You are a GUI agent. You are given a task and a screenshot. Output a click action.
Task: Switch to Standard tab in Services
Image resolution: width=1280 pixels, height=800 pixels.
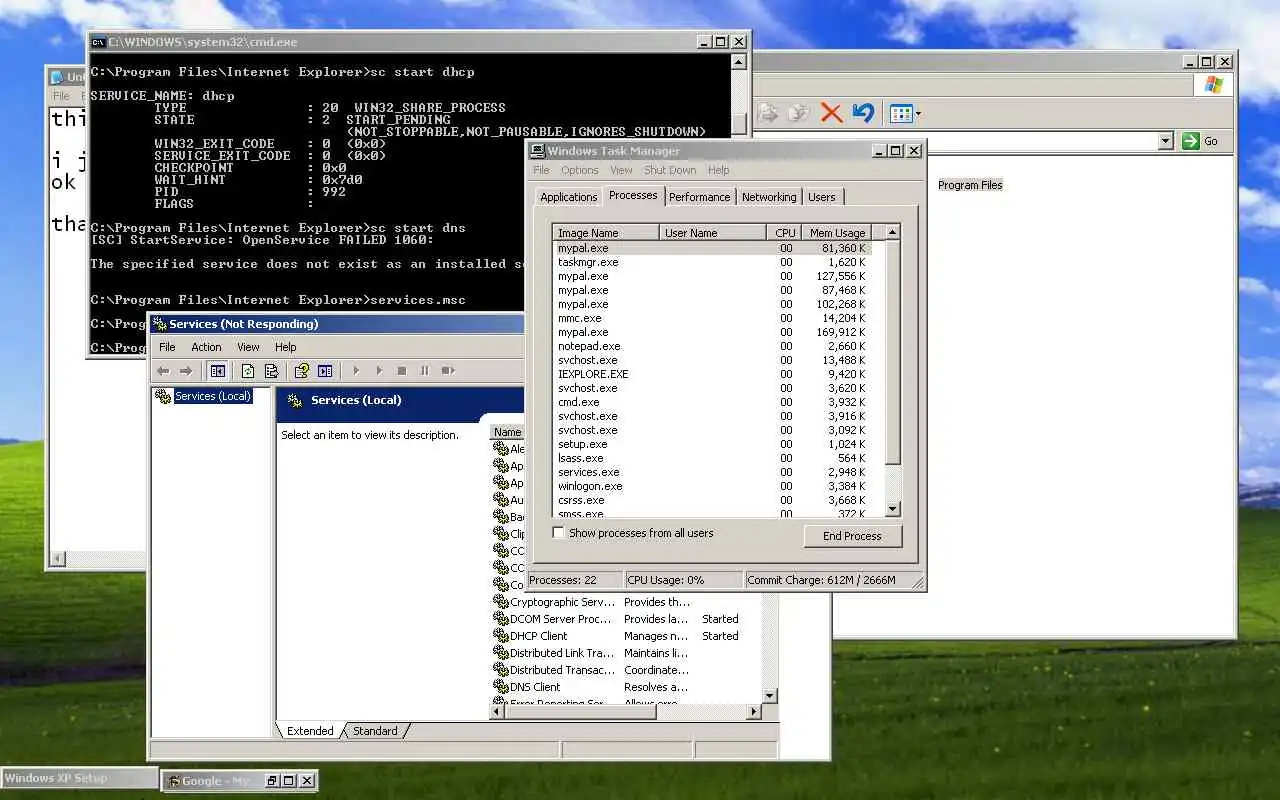click(x=375, y=731)
